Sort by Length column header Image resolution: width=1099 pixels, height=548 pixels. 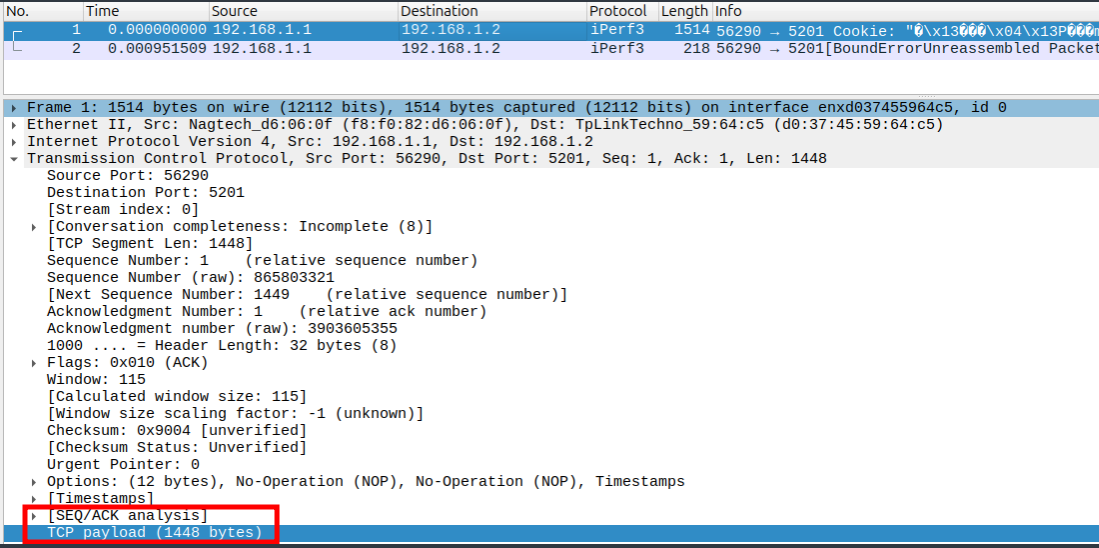684,11
